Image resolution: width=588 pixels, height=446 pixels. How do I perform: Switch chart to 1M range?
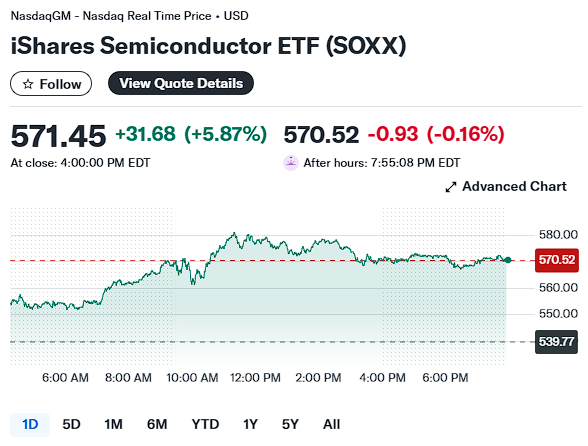(x=113, y=425)
